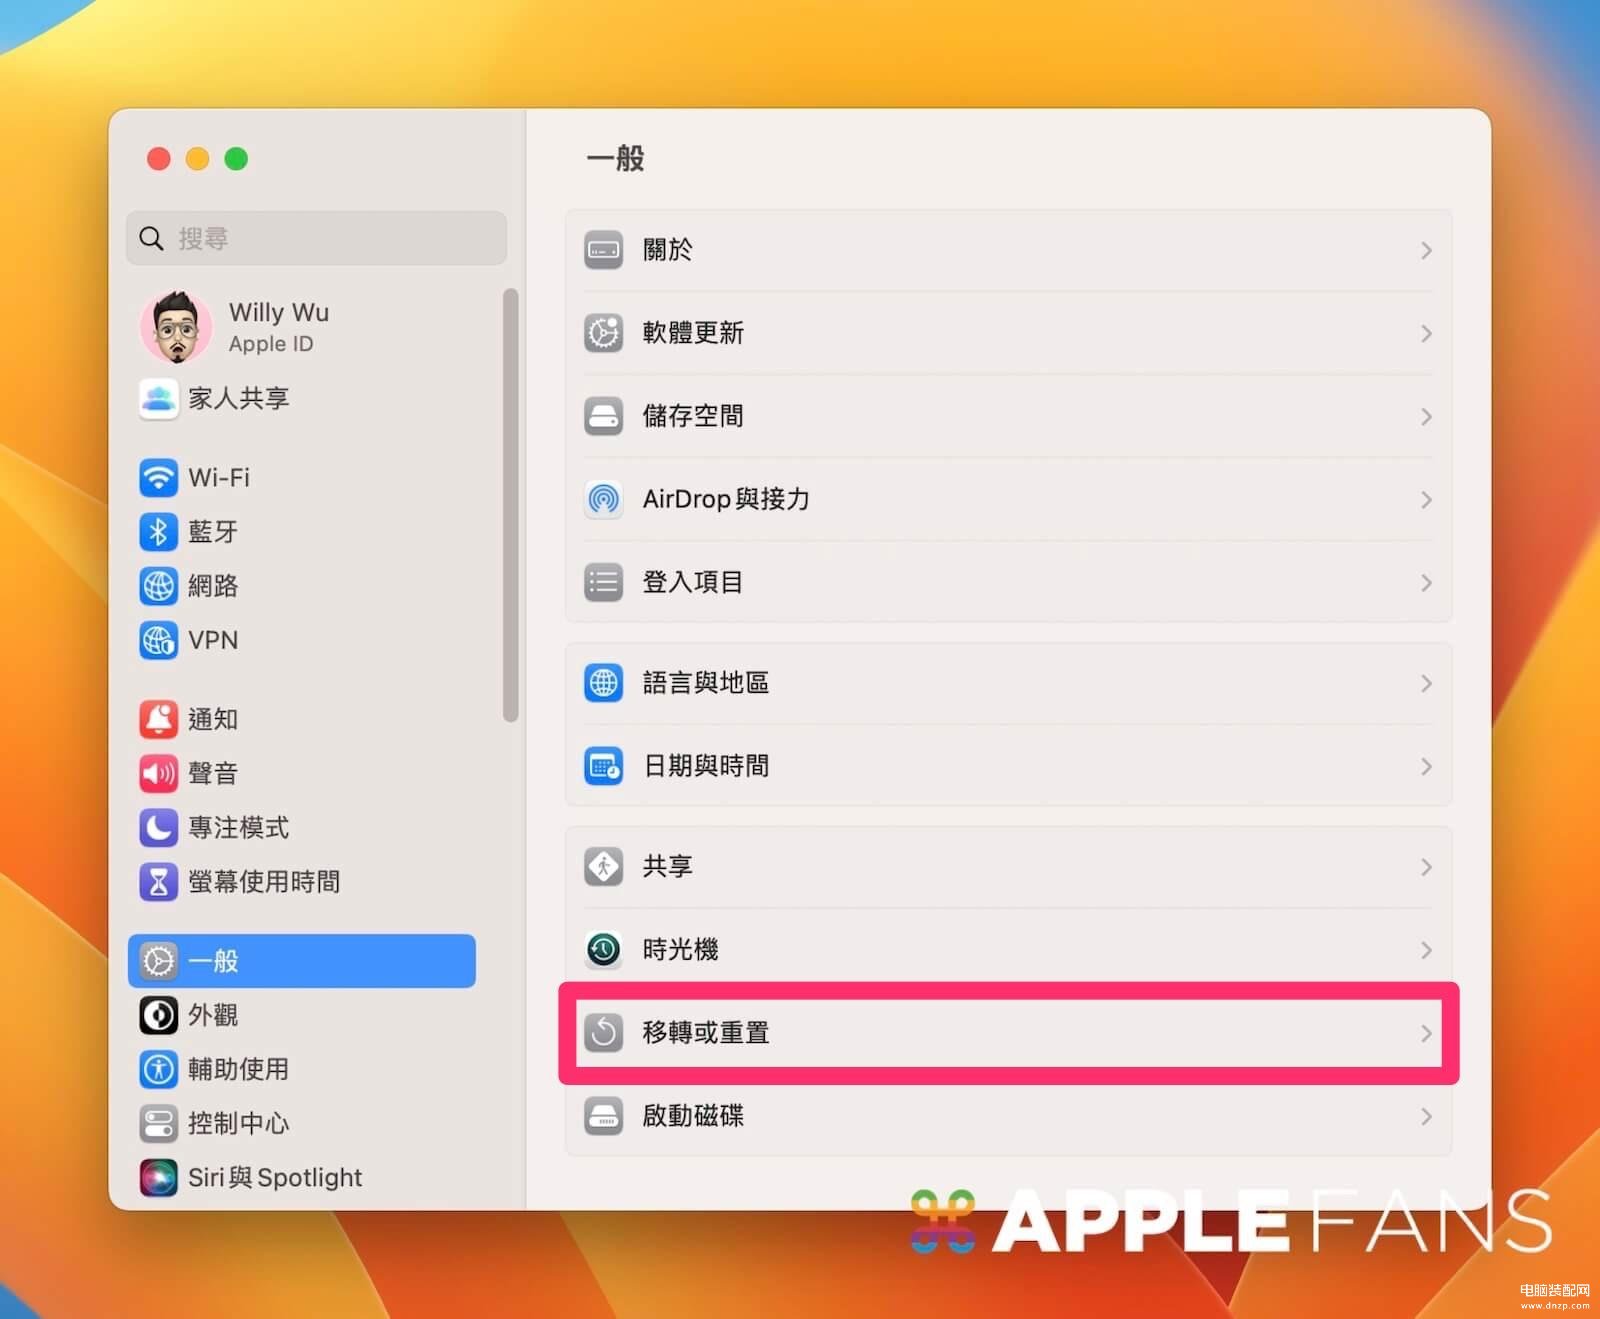
Task: Open the Siri 與 Spotlight icon
Action: tap(158, 1177)
